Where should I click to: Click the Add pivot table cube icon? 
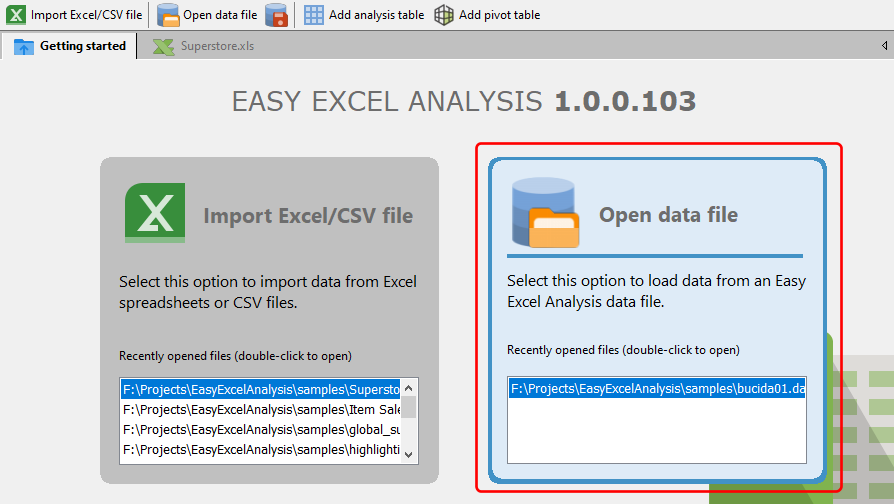tap(444, 15)
